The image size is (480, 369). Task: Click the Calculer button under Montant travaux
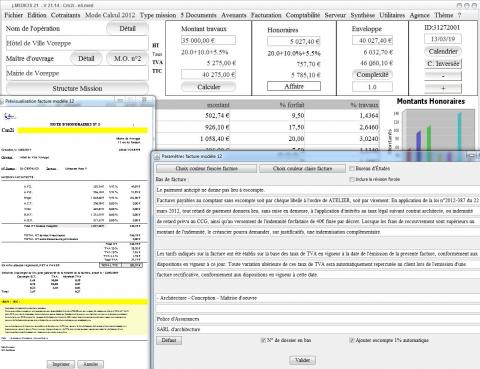209,87
